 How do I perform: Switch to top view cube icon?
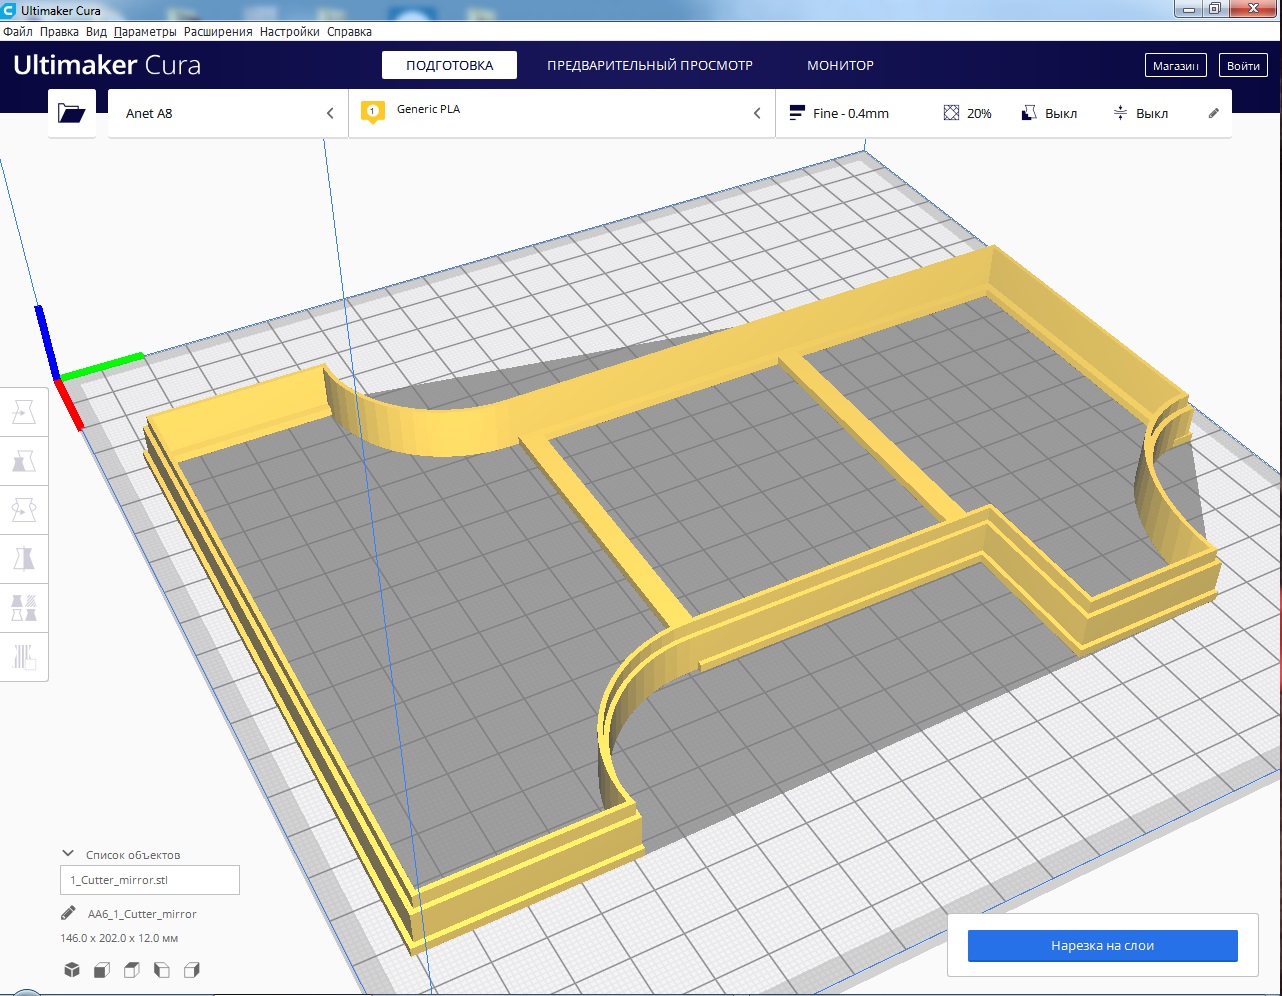131,970
